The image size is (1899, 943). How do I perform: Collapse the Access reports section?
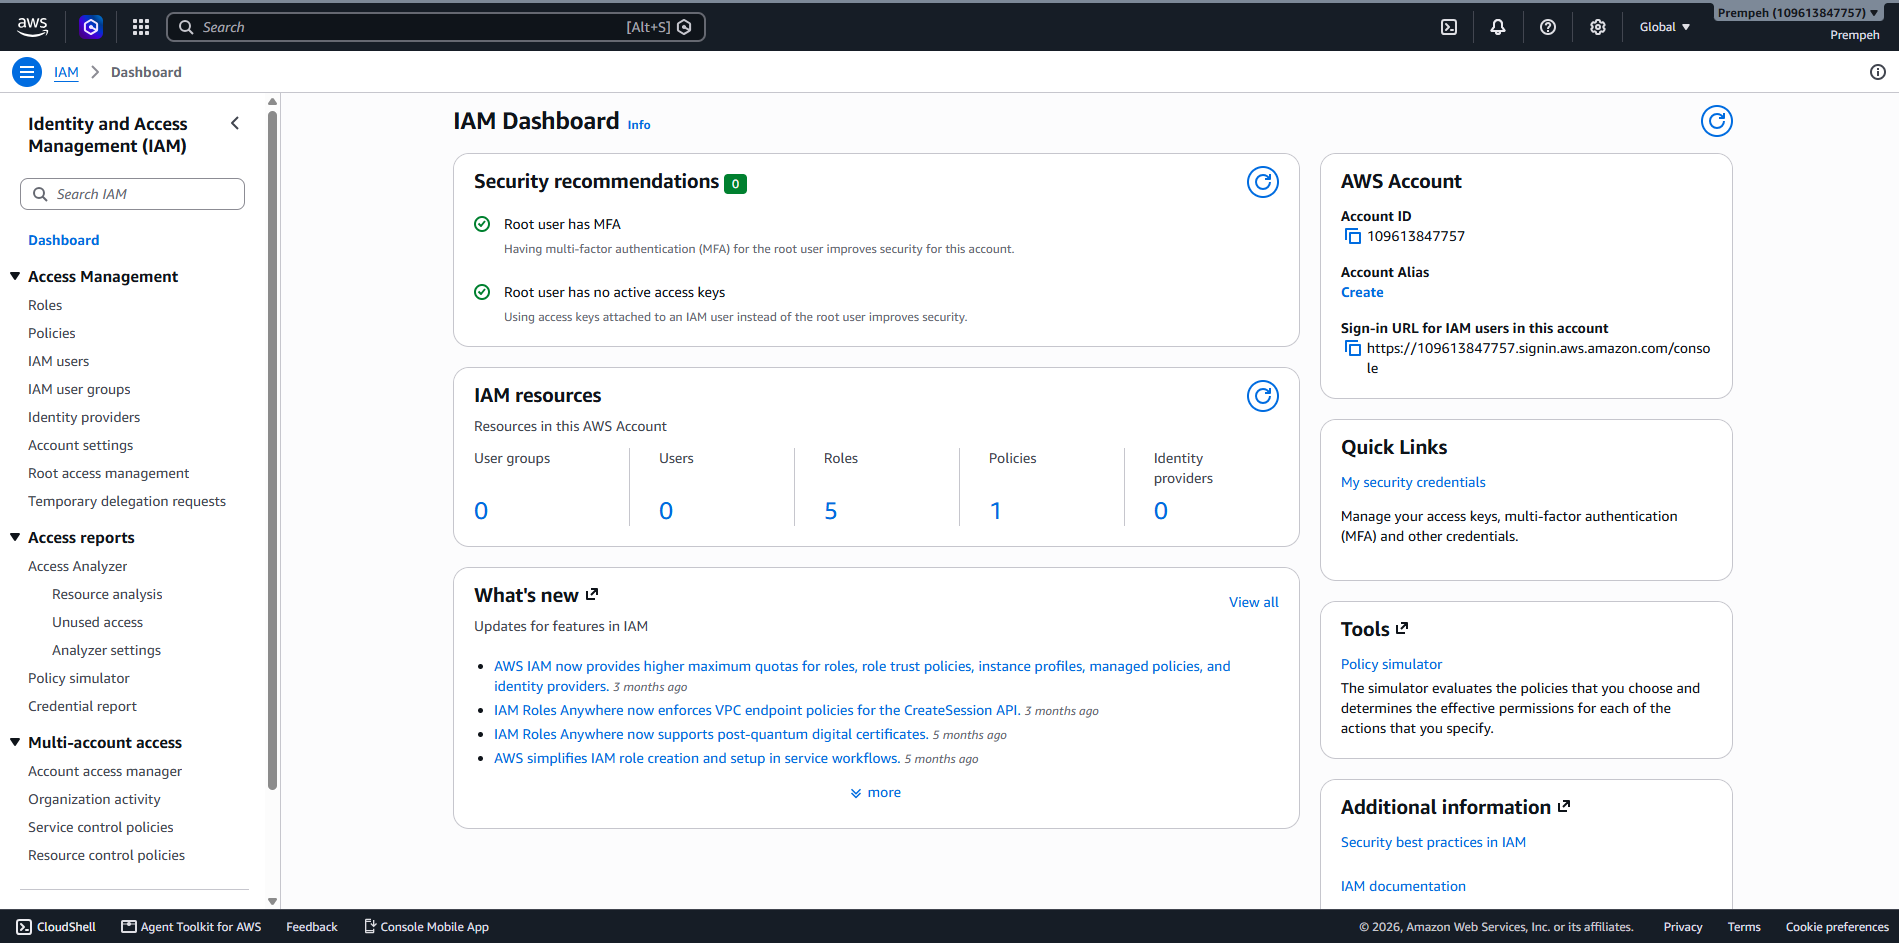(x=15, y=537)
